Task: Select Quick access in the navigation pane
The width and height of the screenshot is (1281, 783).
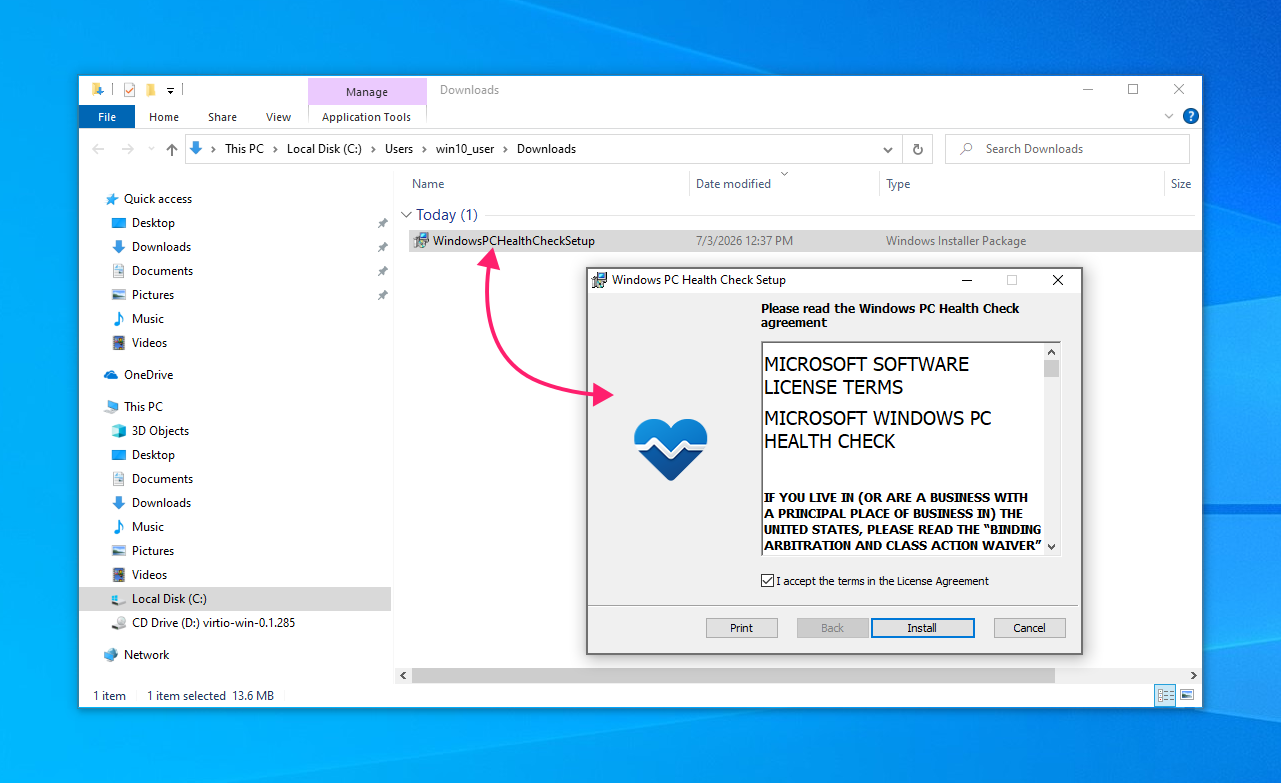Action: point(158,199)
